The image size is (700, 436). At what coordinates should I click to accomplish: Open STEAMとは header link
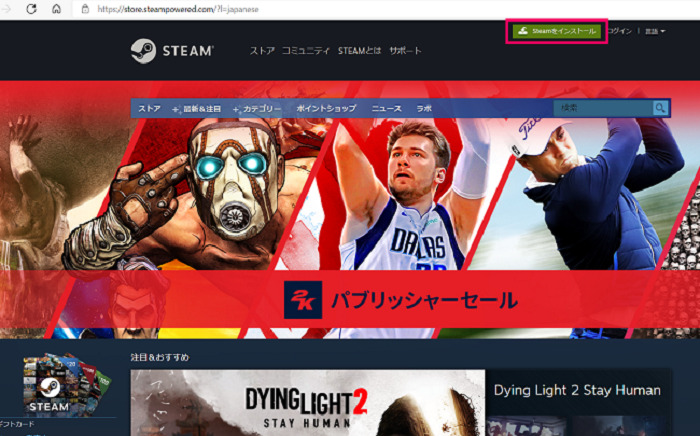click(359, 51)
